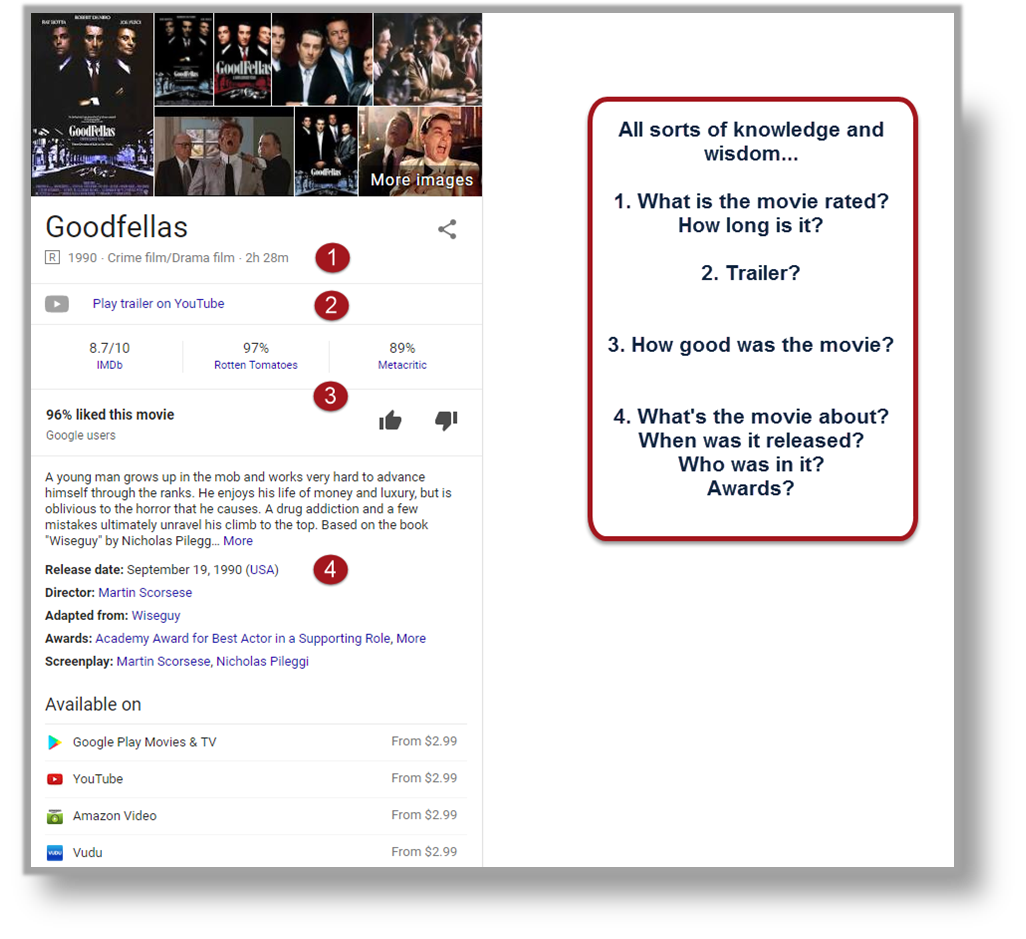
Task: Open the Martin Scorsese director link
Action: point(145,593)
